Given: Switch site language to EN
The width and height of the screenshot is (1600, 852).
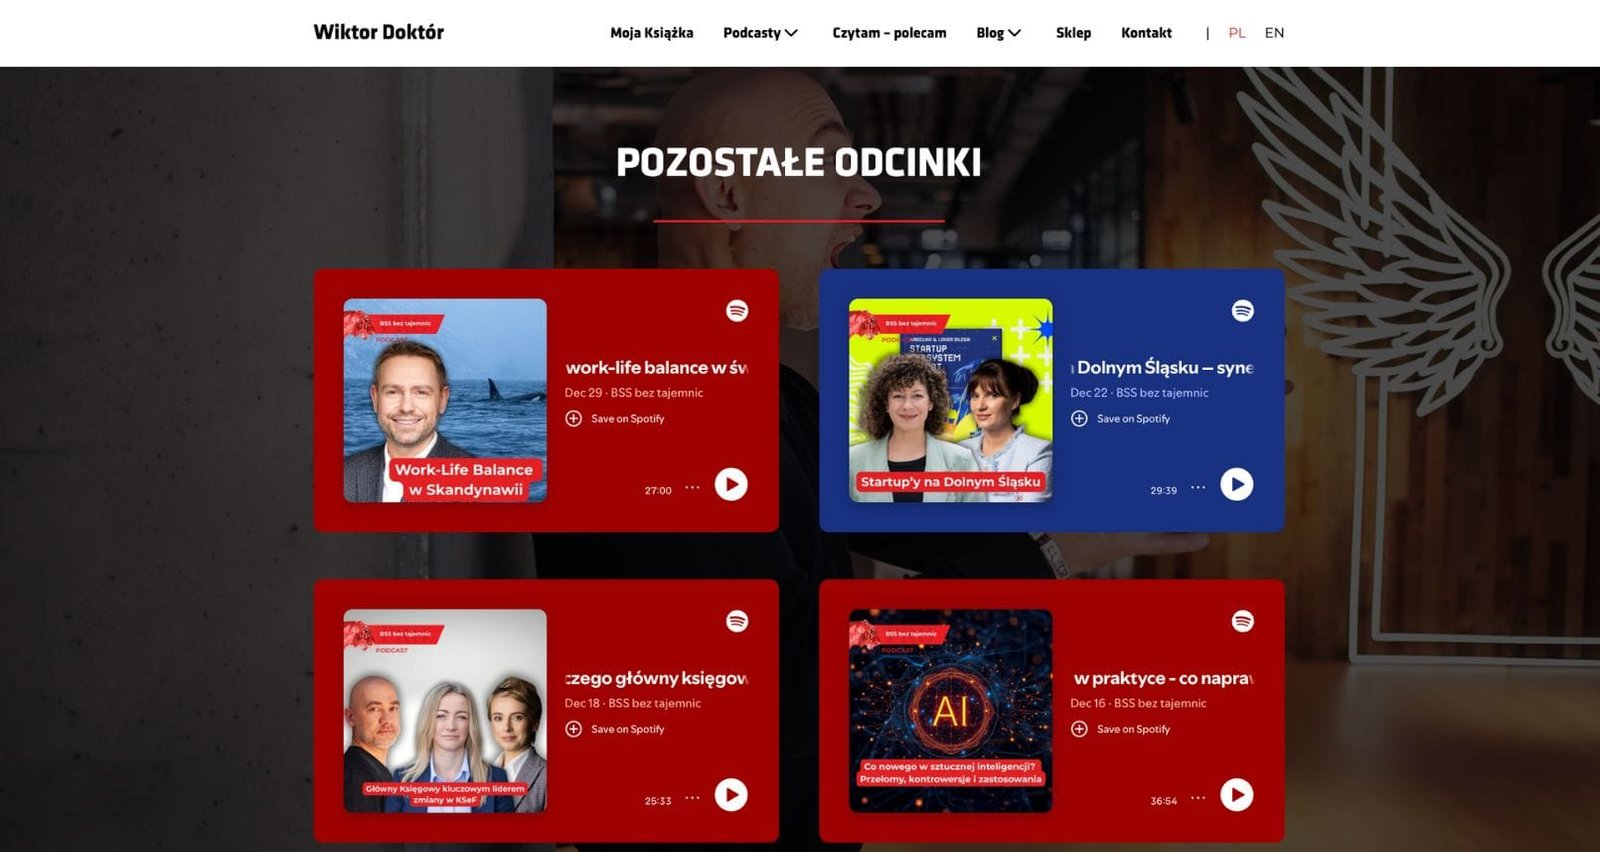Looking at the screenshot, I should [1274, 33].
